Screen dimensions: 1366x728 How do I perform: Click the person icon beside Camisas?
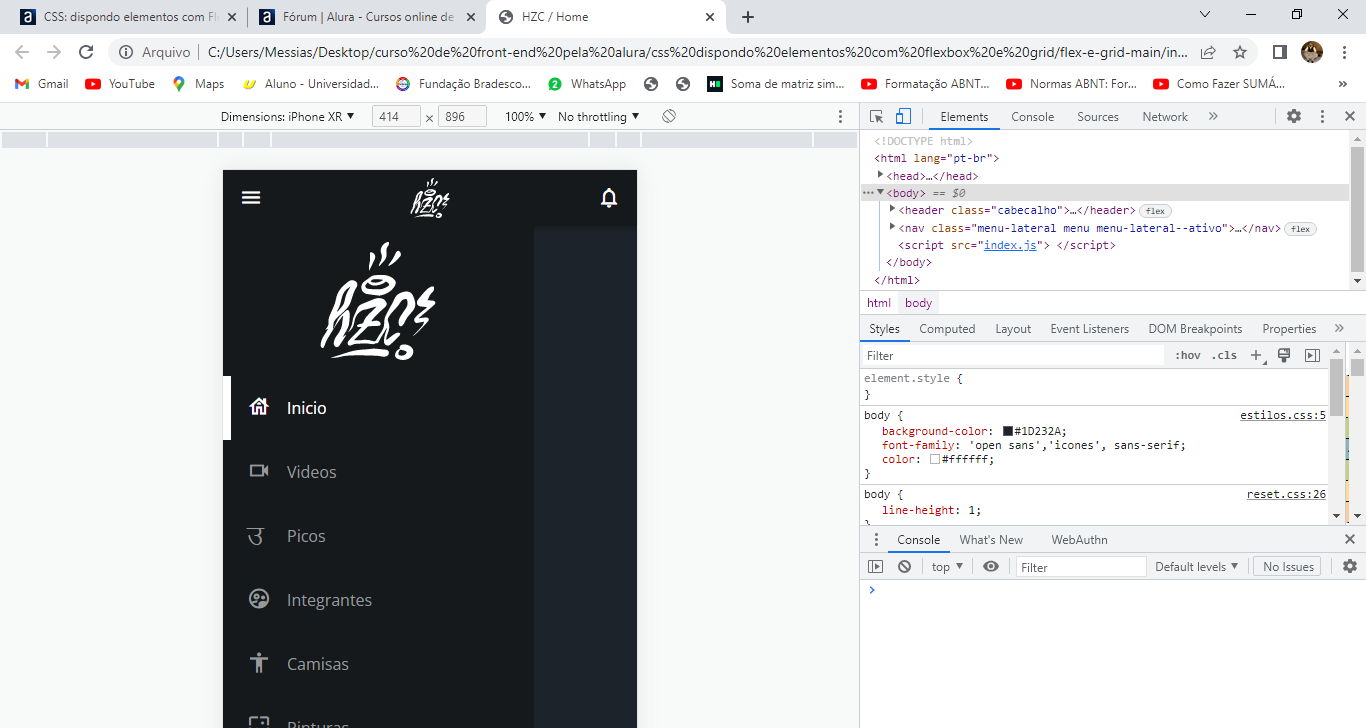tap(259, 663)
